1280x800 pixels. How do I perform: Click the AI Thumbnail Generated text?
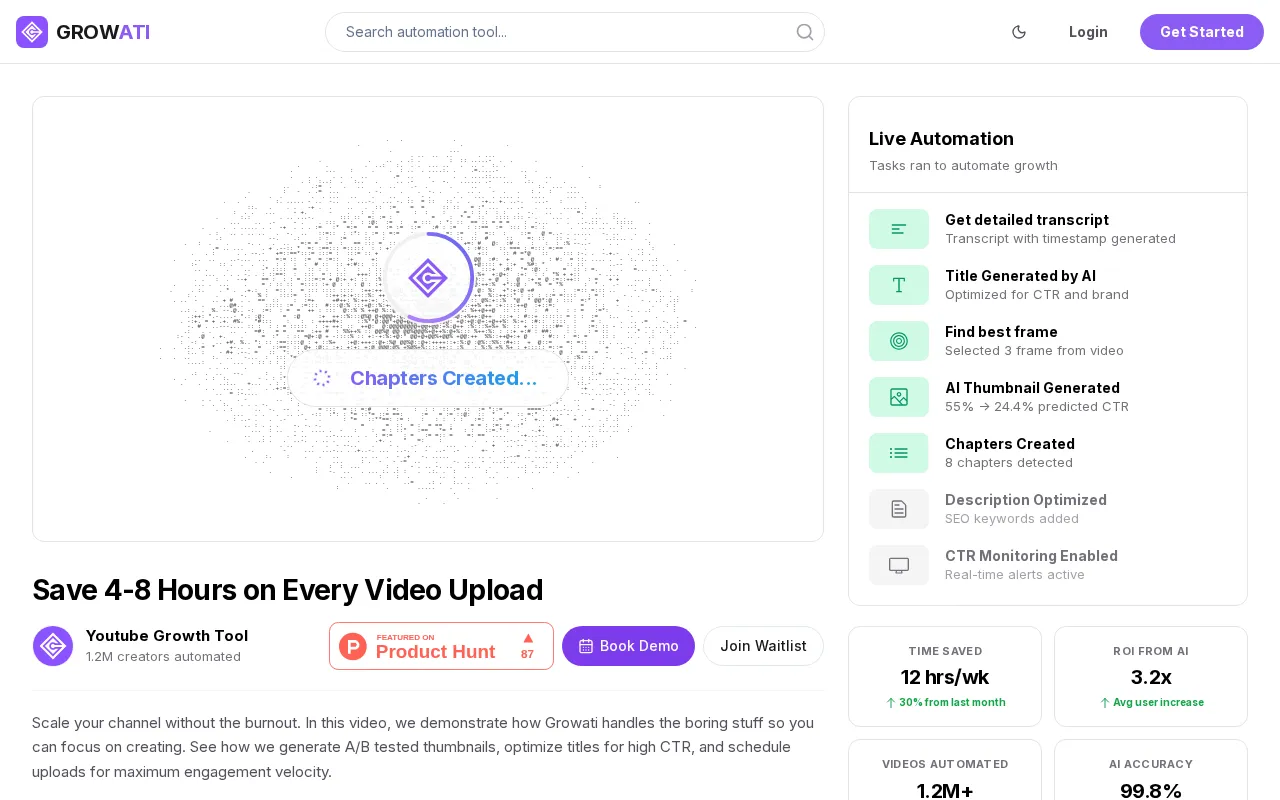tap(1032, 388)
